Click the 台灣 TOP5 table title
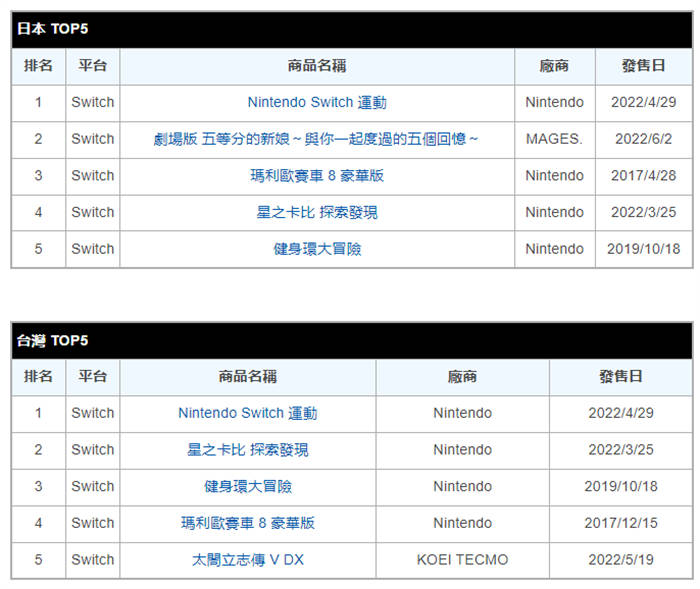700x589 pixels. [52, 340]
